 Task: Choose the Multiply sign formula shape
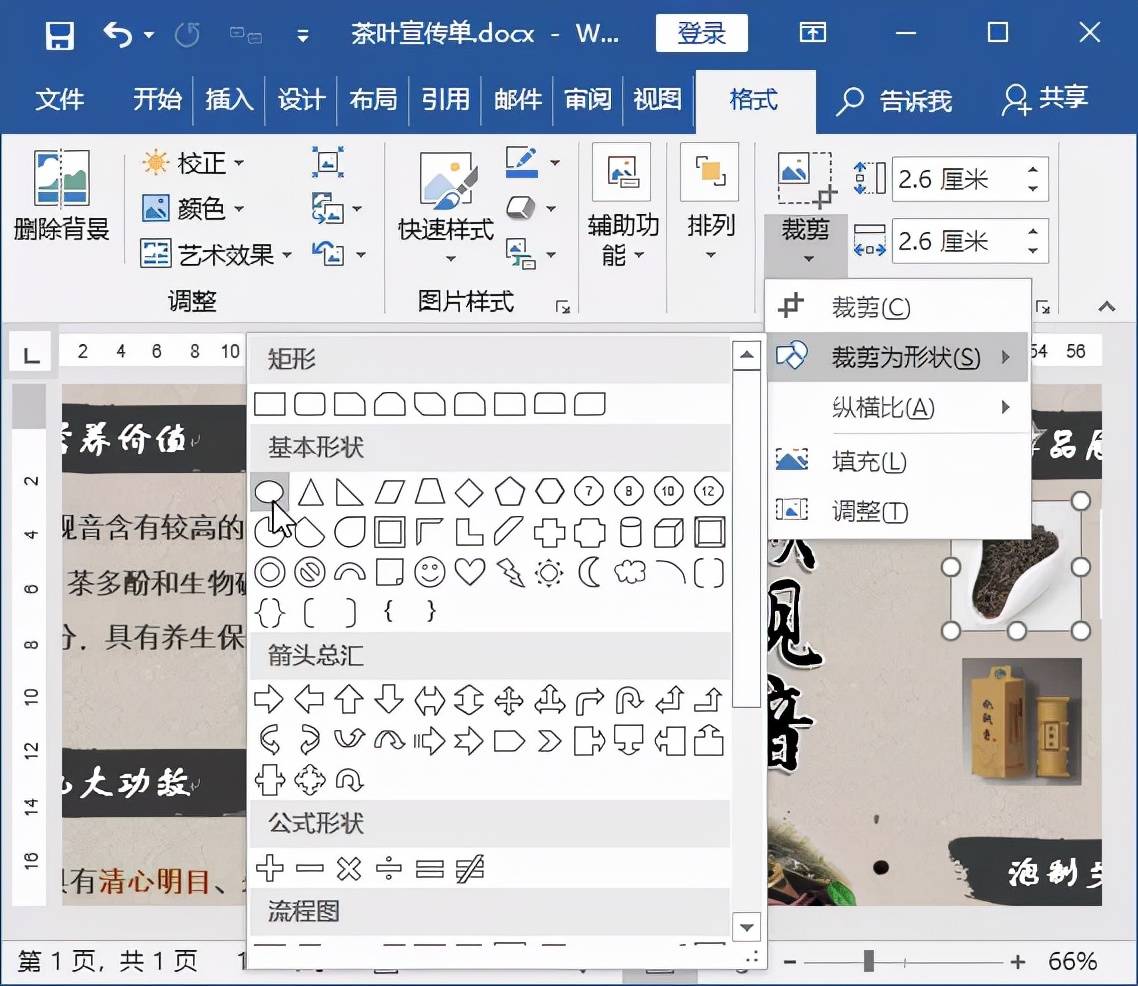(x=349, y=868)
